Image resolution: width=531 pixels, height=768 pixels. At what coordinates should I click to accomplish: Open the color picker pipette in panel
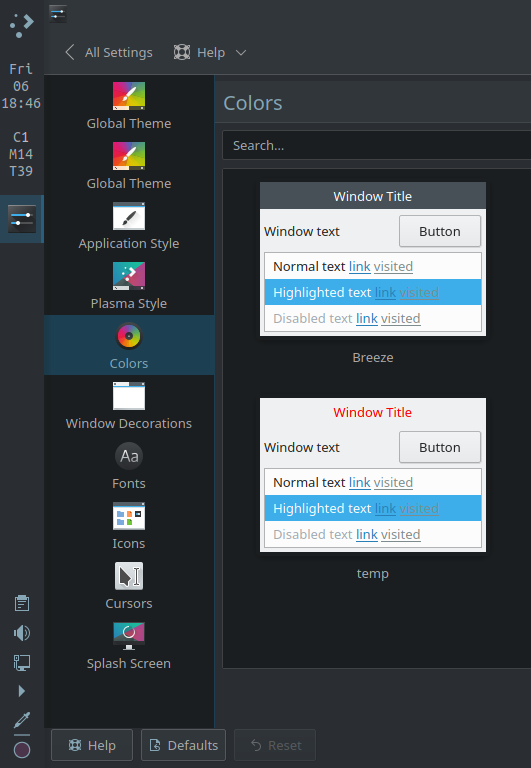[x=22, y=720]
